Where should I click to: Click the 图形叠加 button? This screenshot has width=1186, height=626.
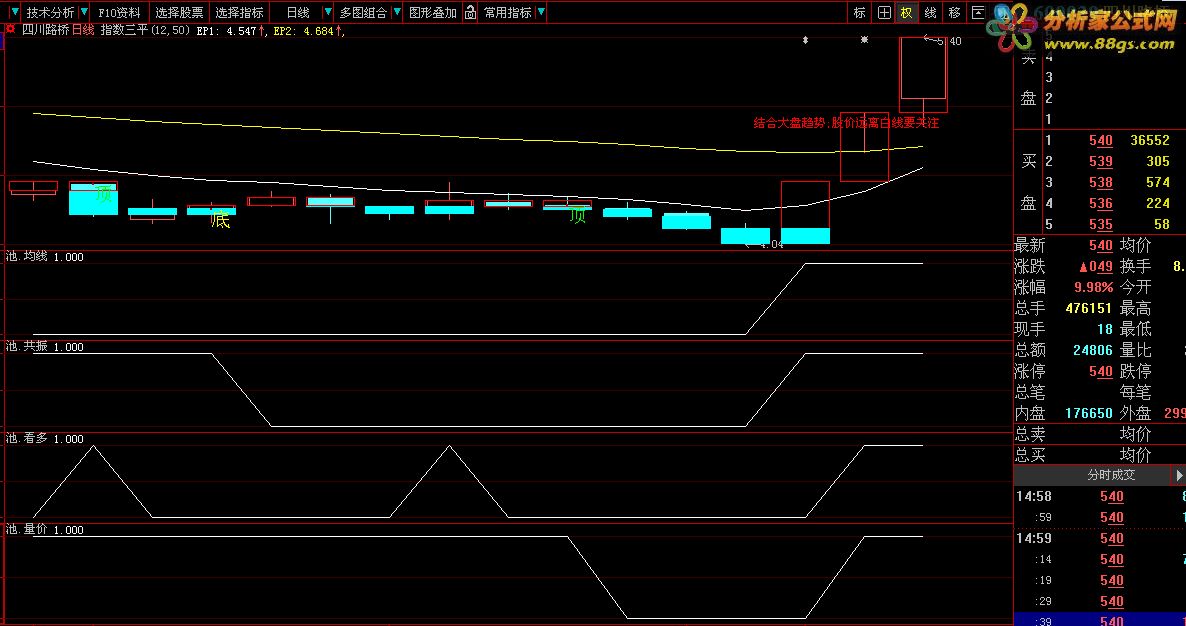433,12
